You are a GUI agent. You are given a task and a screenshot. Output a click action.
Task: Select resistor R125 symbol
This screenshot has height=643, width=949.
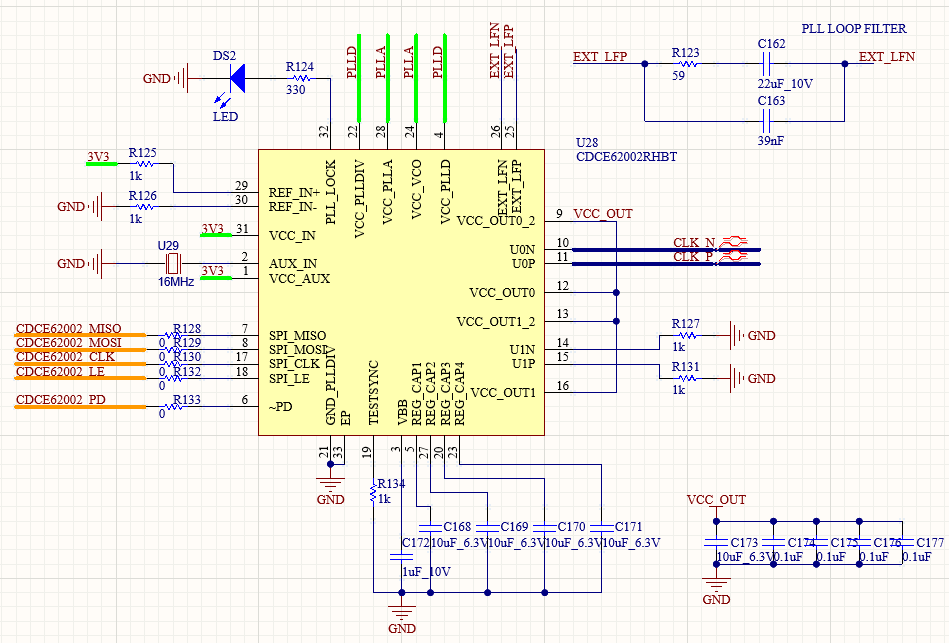tap(143, 163)
